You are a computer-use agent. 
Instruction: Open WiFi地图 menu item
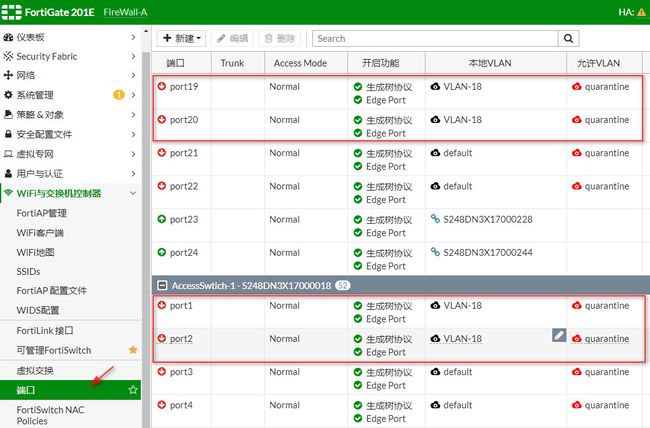pyautogui.click(x=35, y=252)
